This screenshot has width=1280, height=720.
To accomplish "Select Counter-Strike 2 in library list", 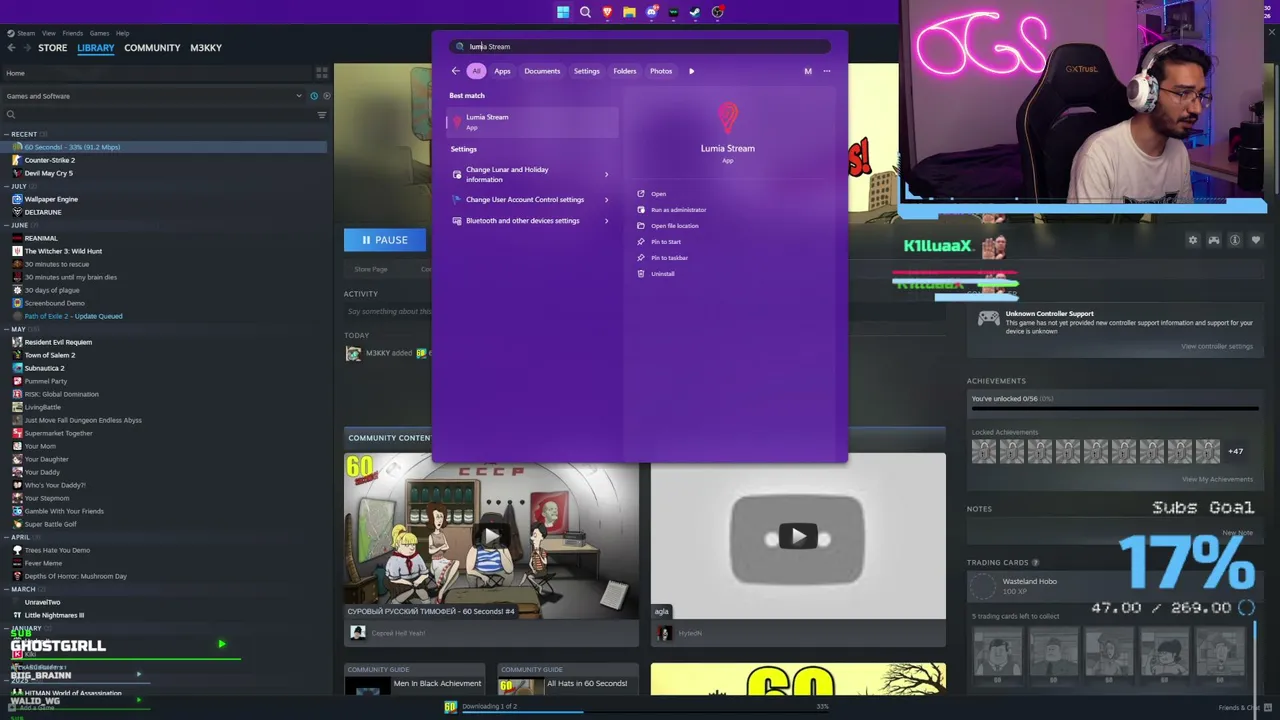I will pyautogui.click(x=49, y=160).
